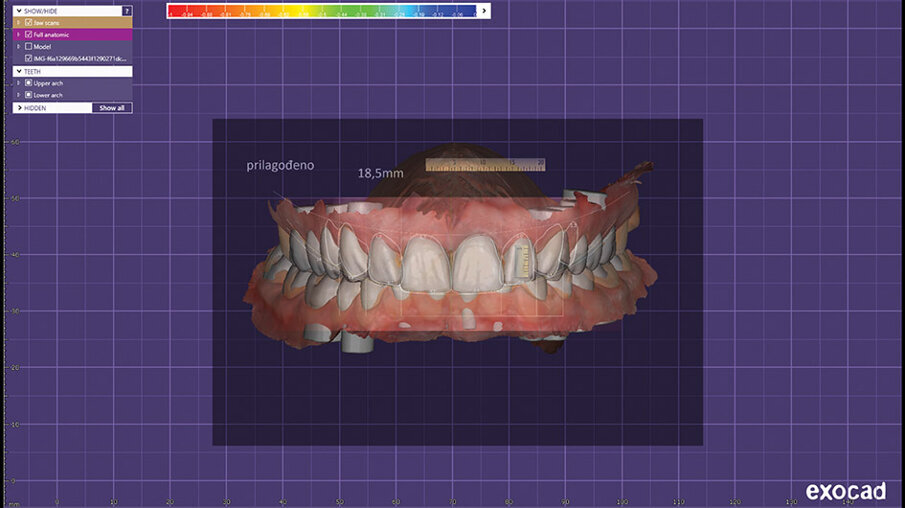Click the 18,5mm measurement label

tap(380, 173)
